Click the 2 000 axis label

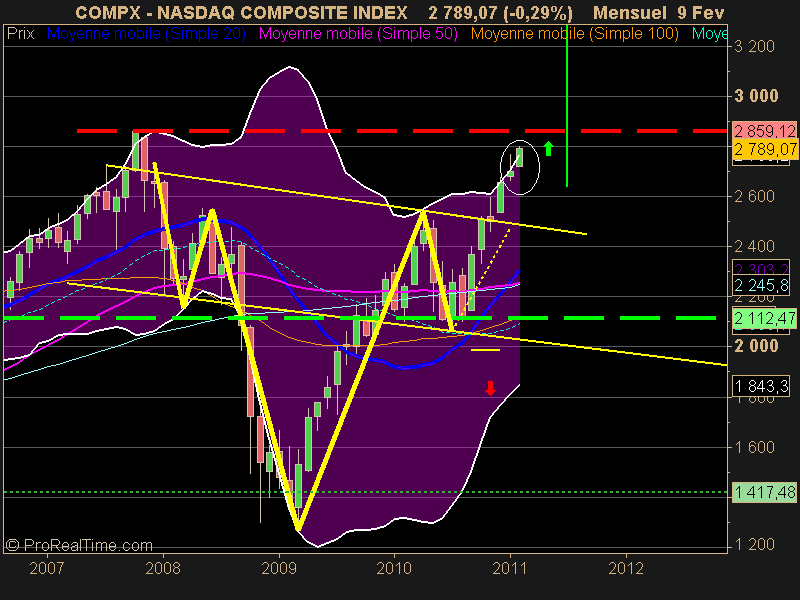click(x=756, y=346)
